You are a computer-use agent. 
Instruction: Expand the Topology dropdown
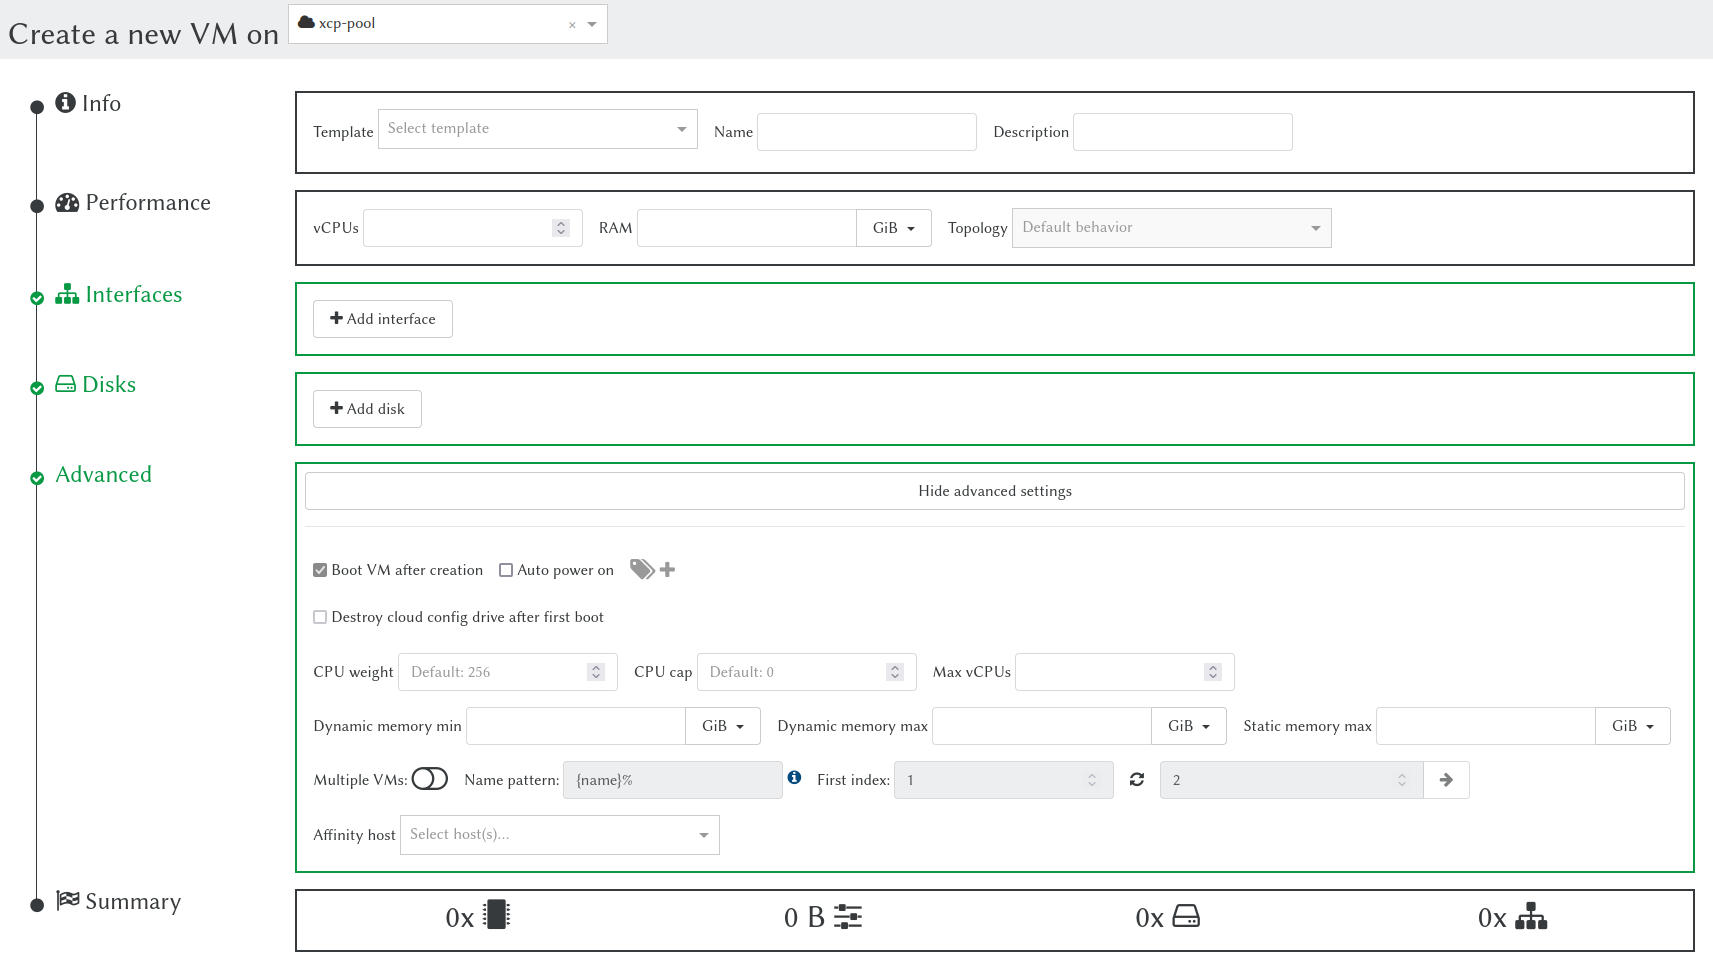pos(1171,228)
